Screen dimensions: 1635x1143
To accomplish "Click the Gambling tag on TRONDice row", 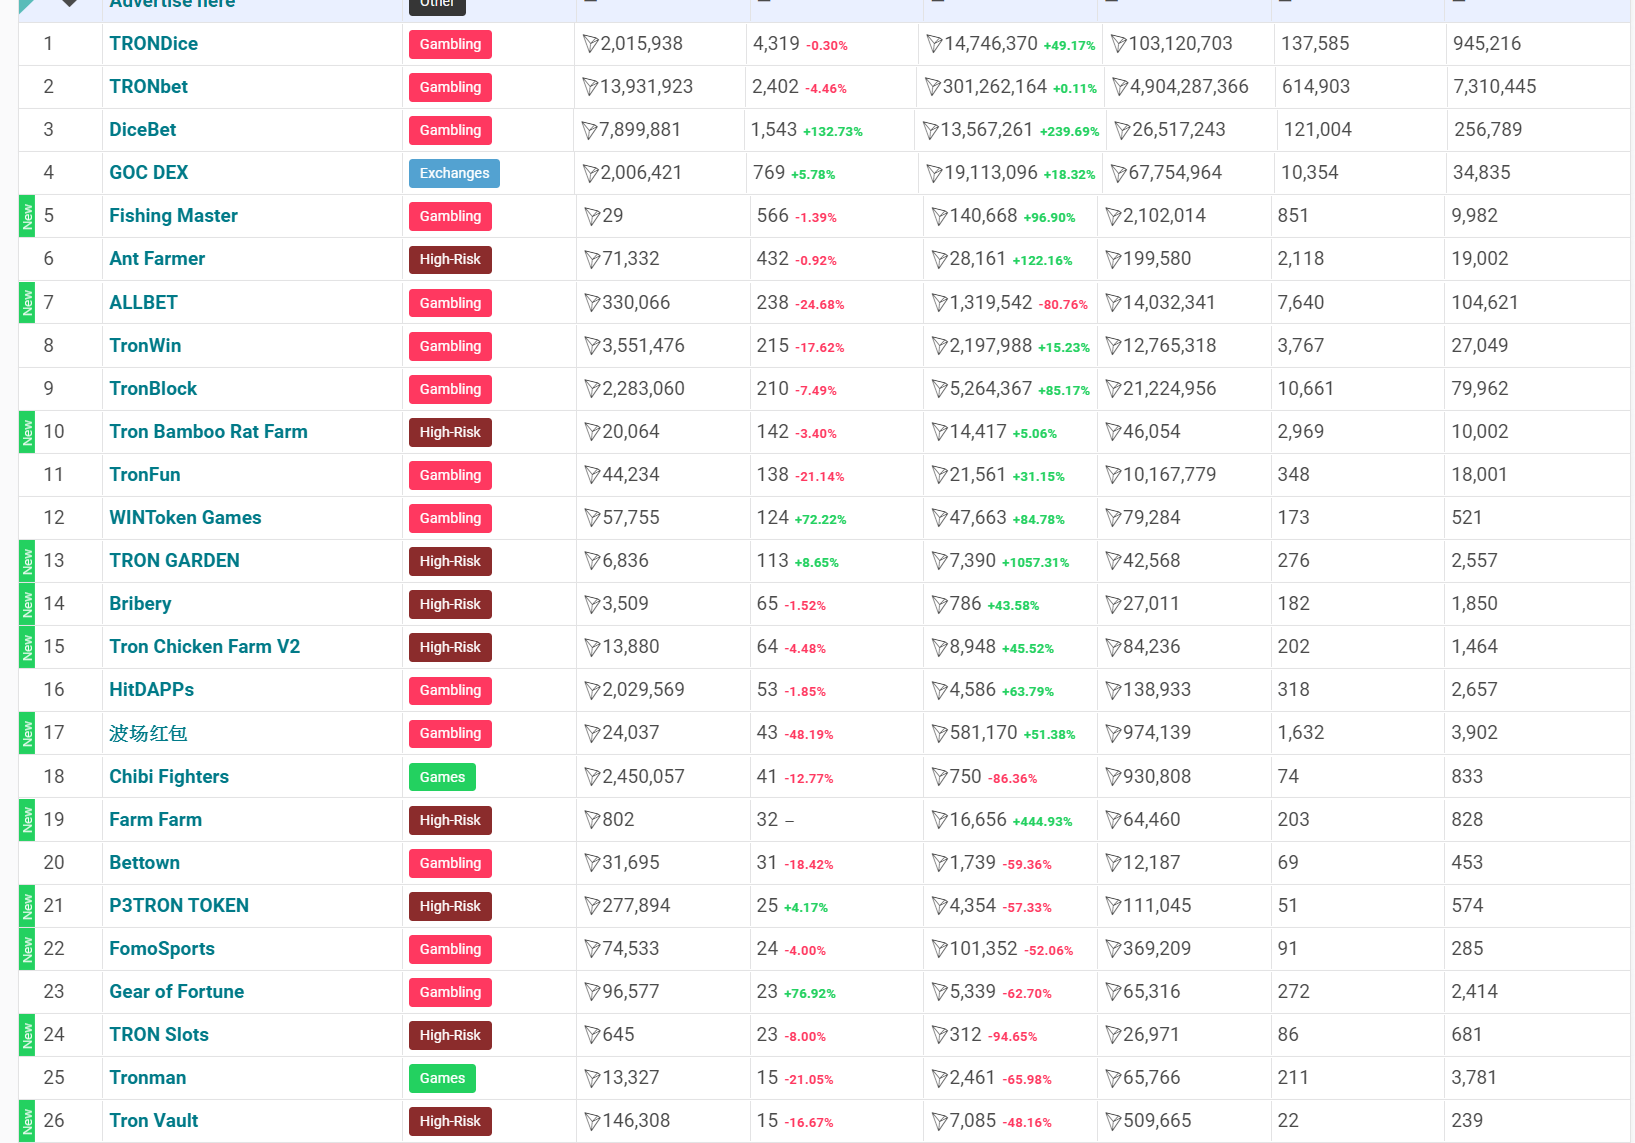I will click(x=450, y=44).
